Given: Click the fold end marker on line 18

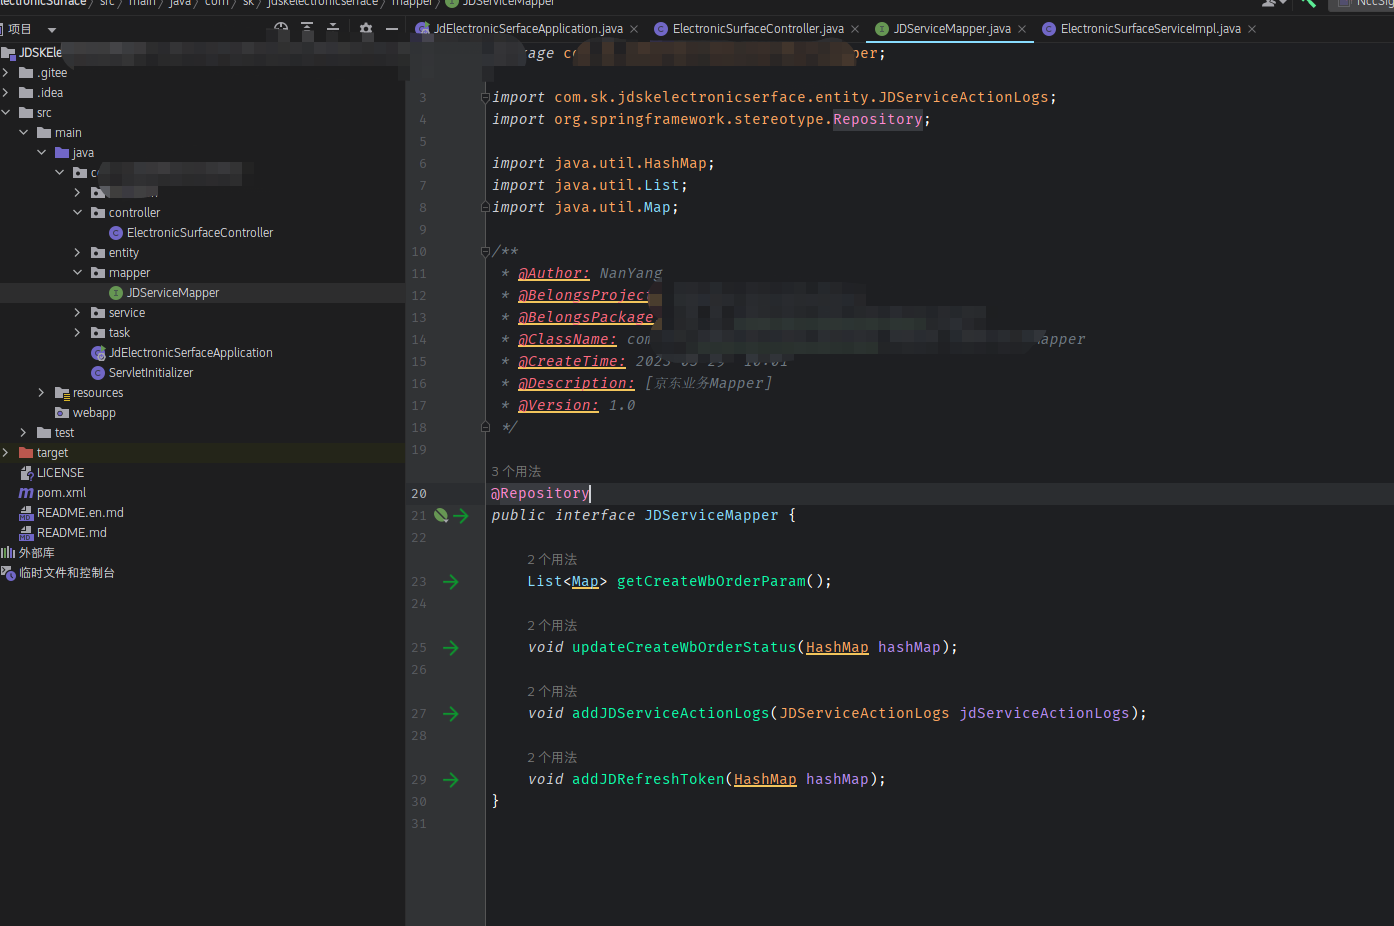Looking at the screenshot, I should (x=485, y=428).
